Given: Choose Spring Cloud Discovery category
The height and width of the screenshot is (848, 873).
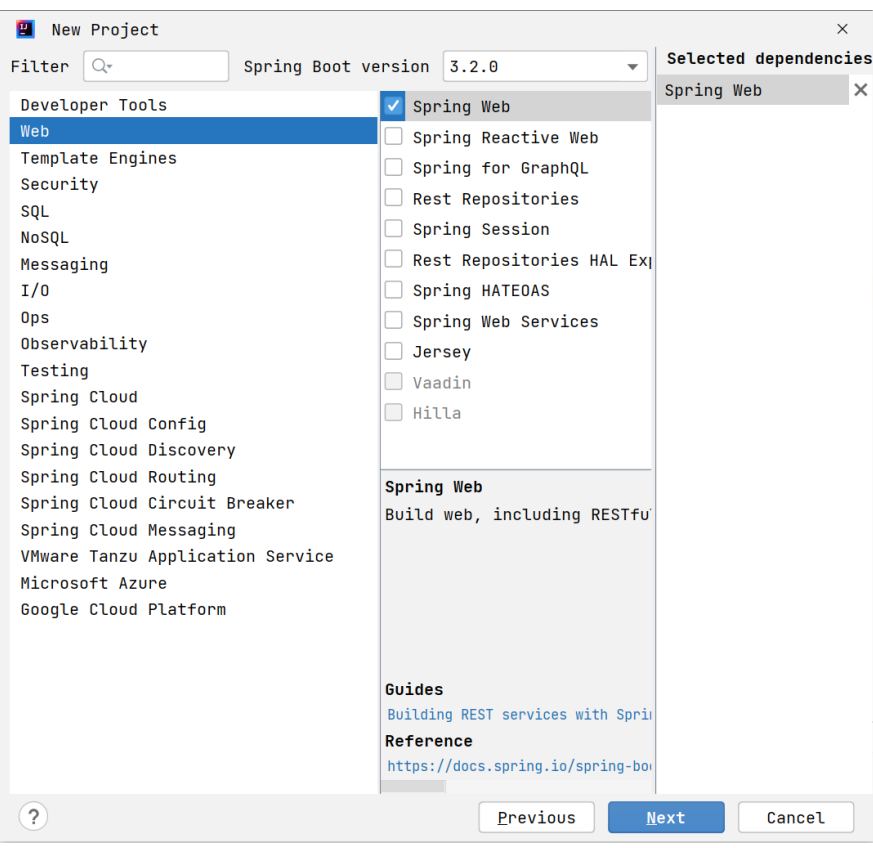Looking at the screenshot, I should pyautogui.click(x=193, y=450).
